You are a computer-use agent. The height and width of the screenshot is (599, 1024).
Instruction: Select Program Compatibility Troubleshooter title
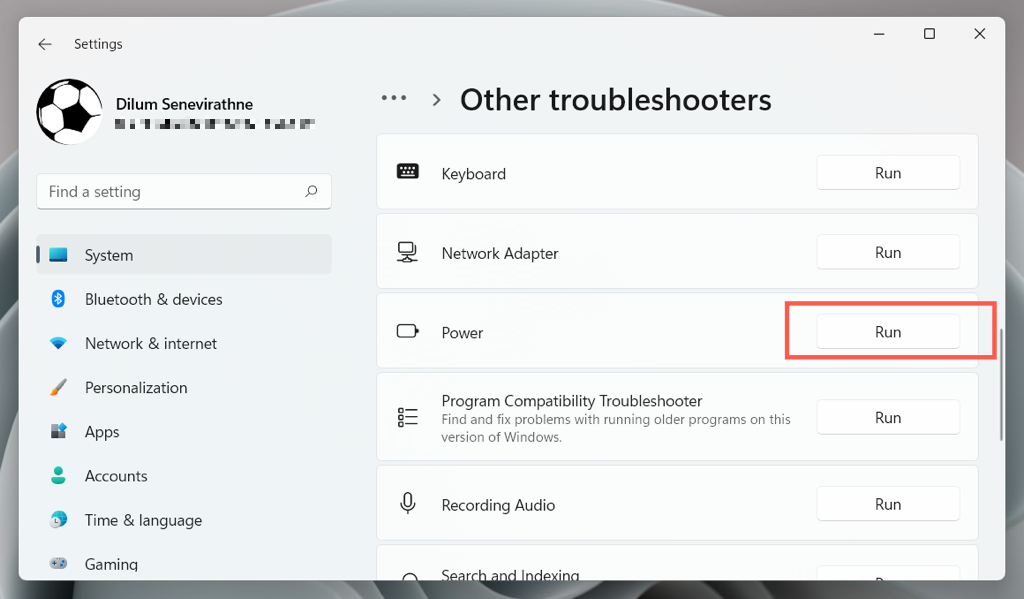point(571,400)
